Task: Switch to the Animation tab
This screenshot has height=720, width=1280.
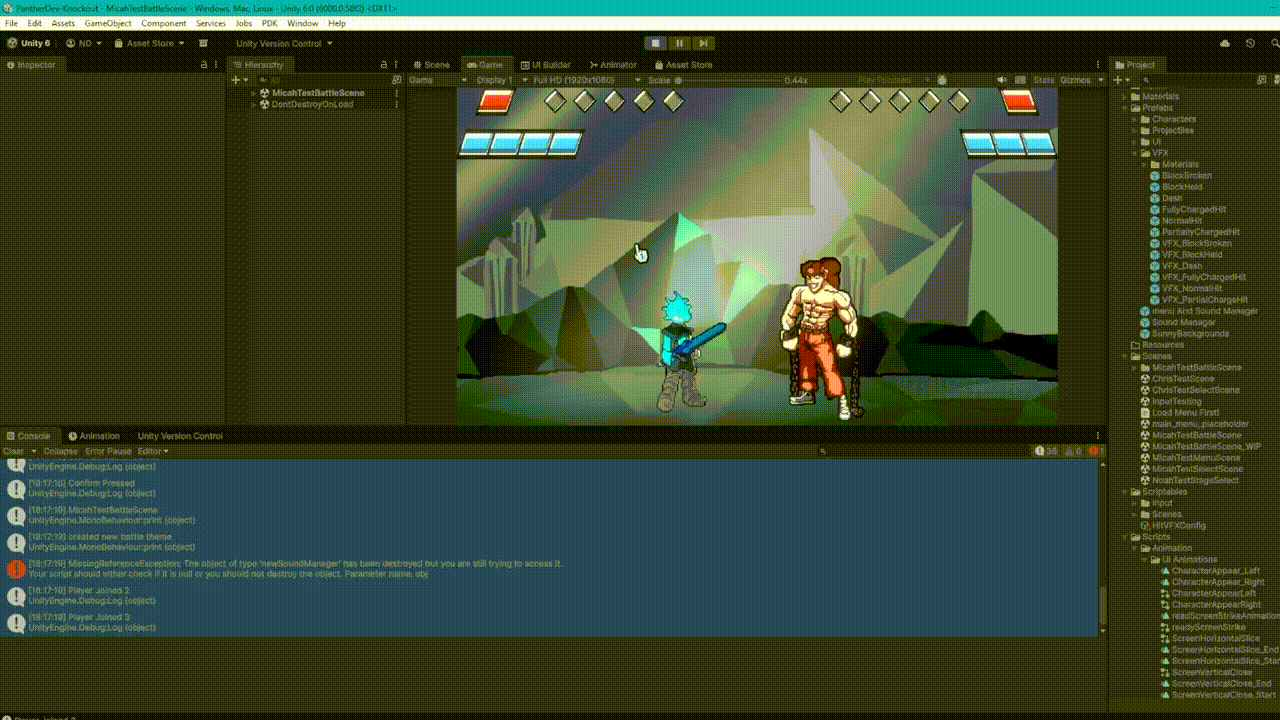Action: 94,436
